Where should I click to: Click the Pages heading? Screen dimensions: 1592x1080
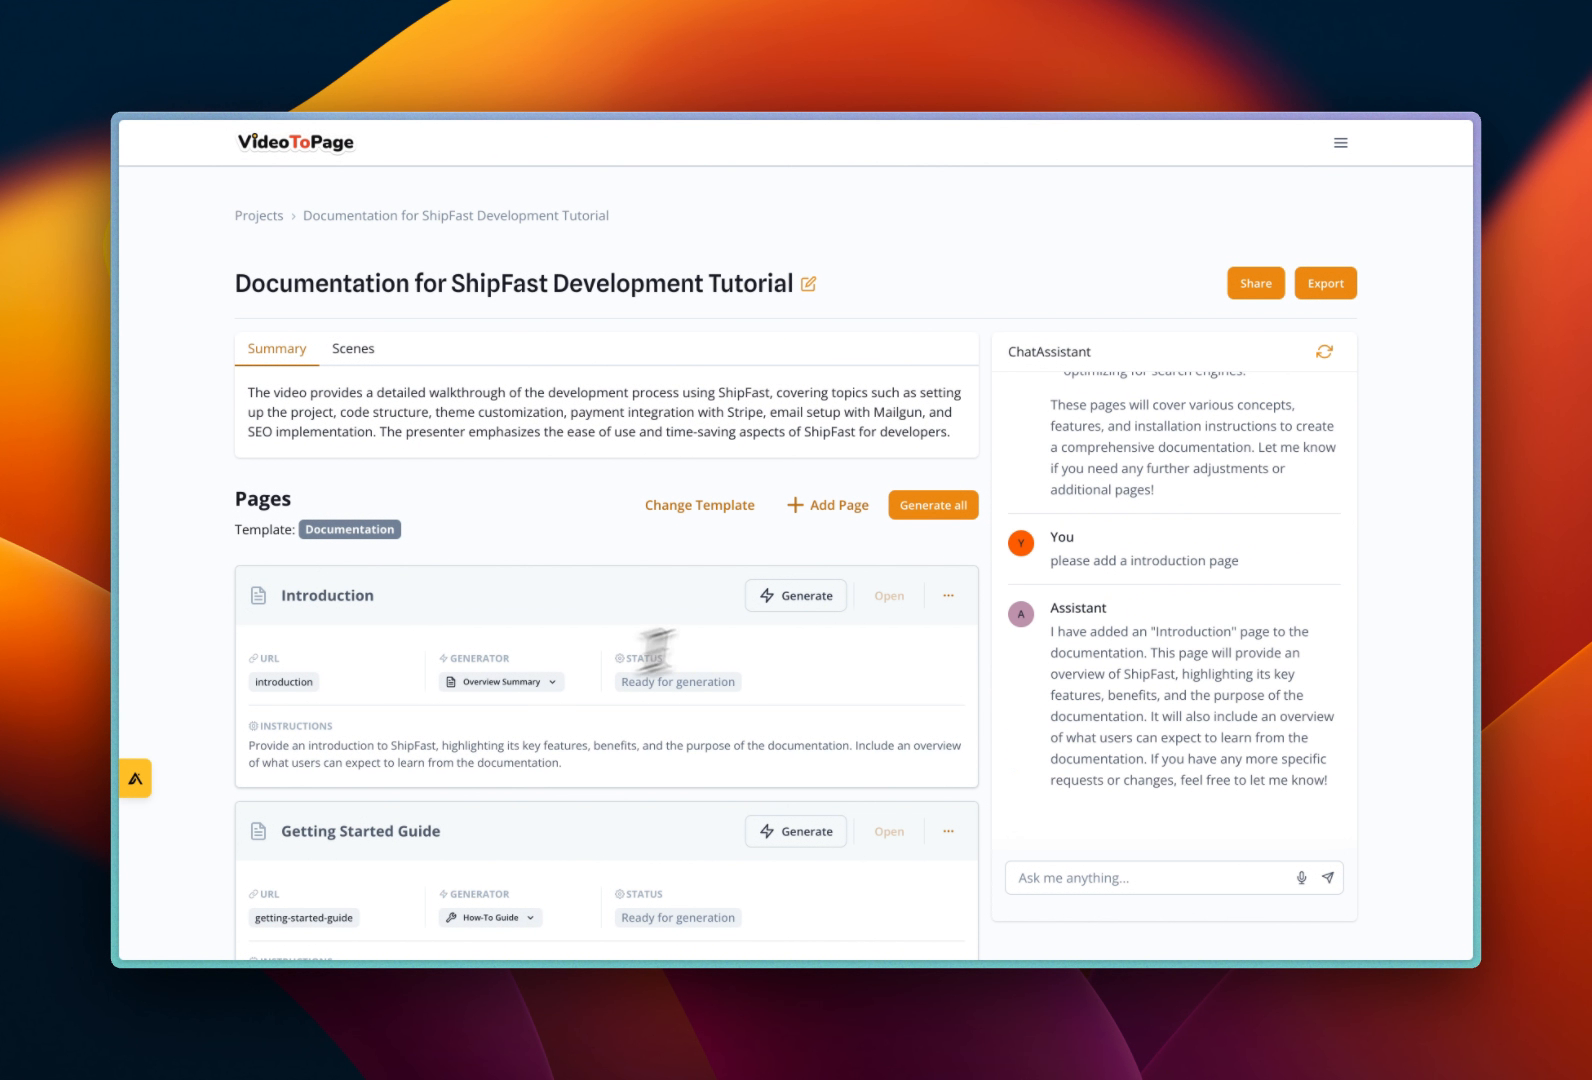coord(263,499)
